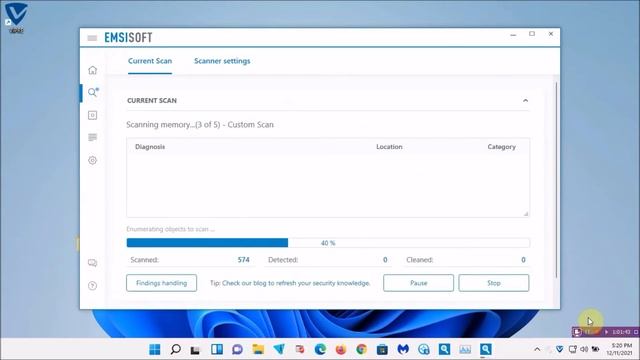
Task: Click the Findings handling button
Action: (161, 283)
